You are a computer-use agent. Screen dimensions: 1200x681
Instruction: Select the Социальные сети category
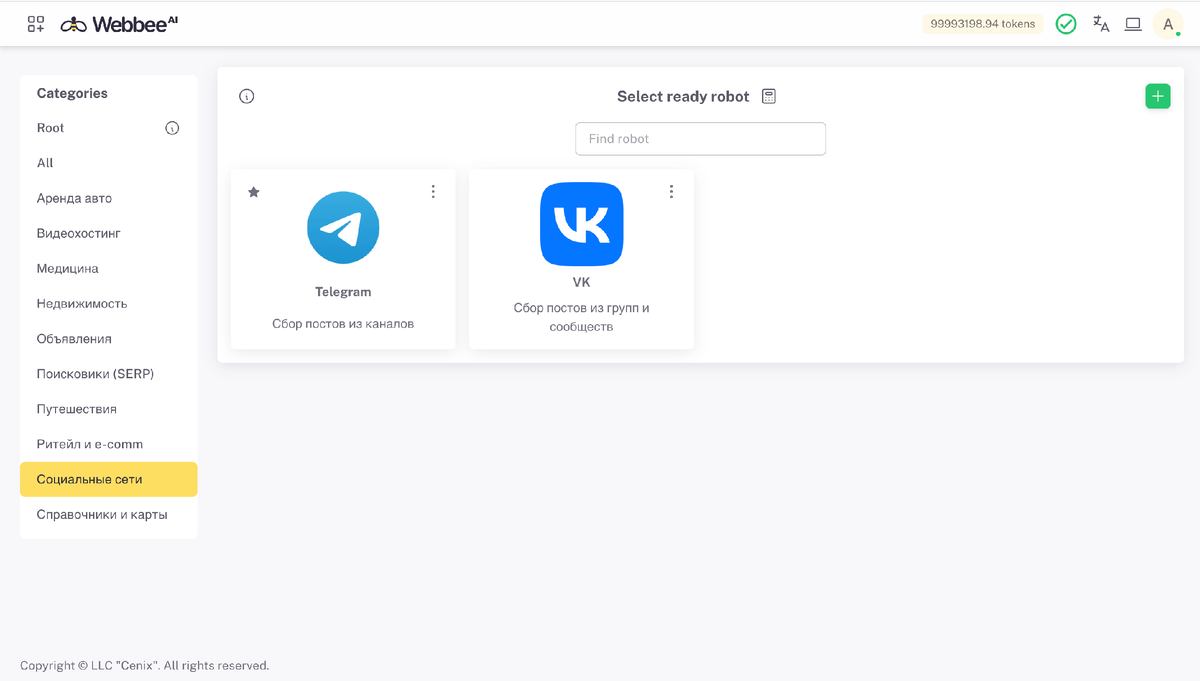(109, 479)
